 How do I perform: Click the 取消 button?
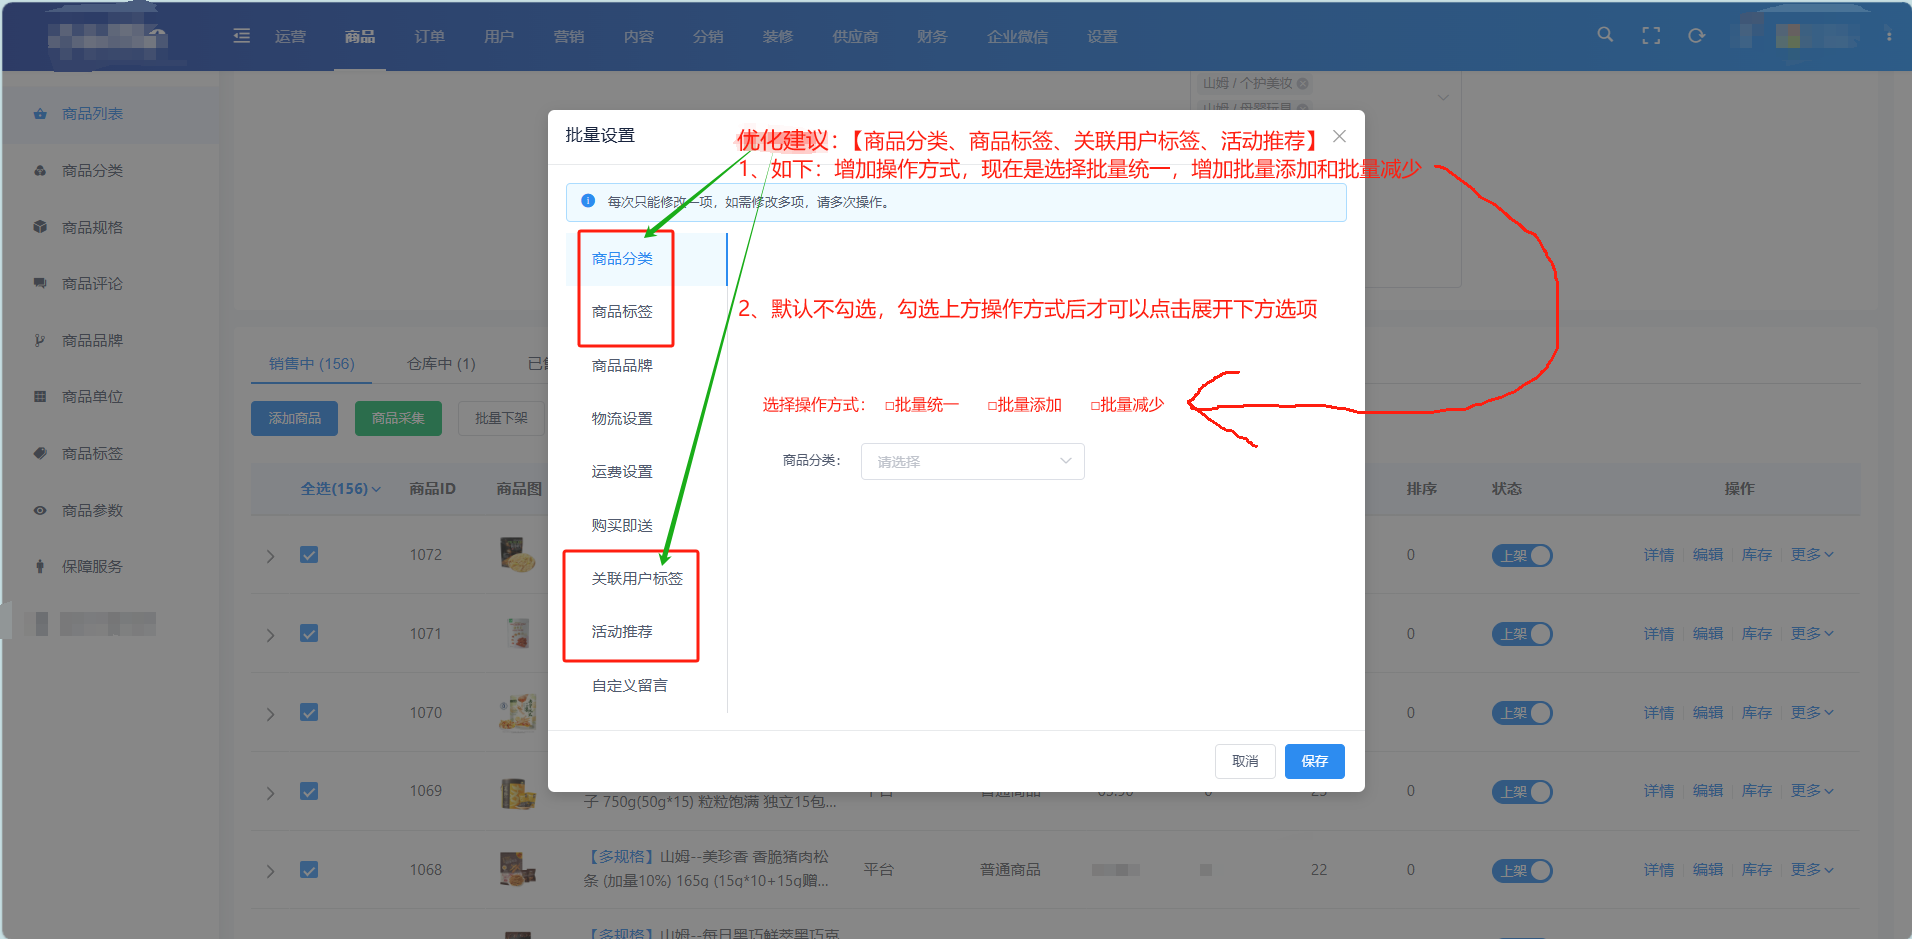(x=1245, y=761)
